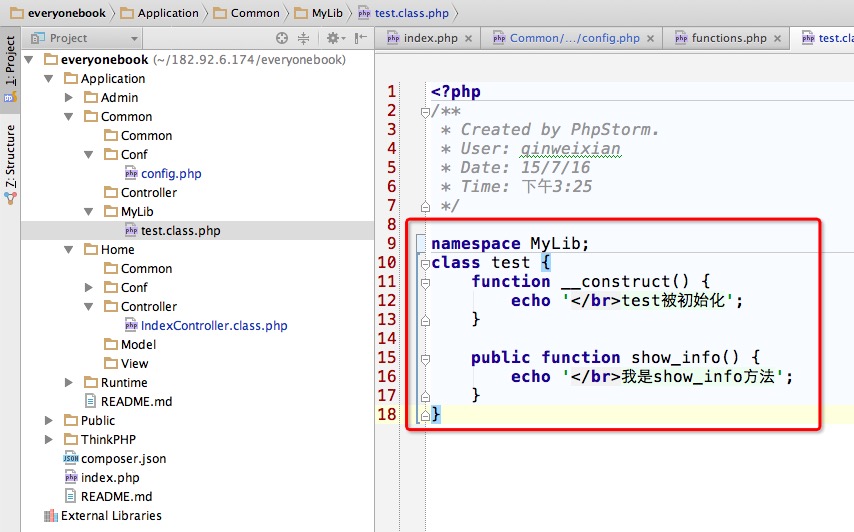Open the Project panel settings gear

[336, 38]
